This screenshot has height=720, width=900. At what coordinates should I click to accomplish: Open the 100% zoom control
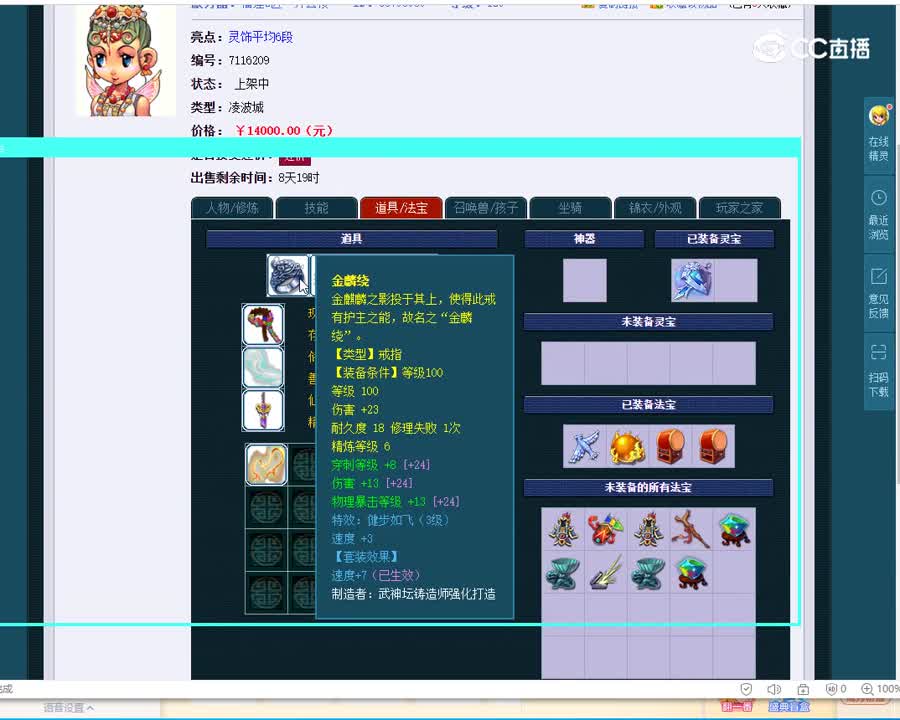(880, 689)
